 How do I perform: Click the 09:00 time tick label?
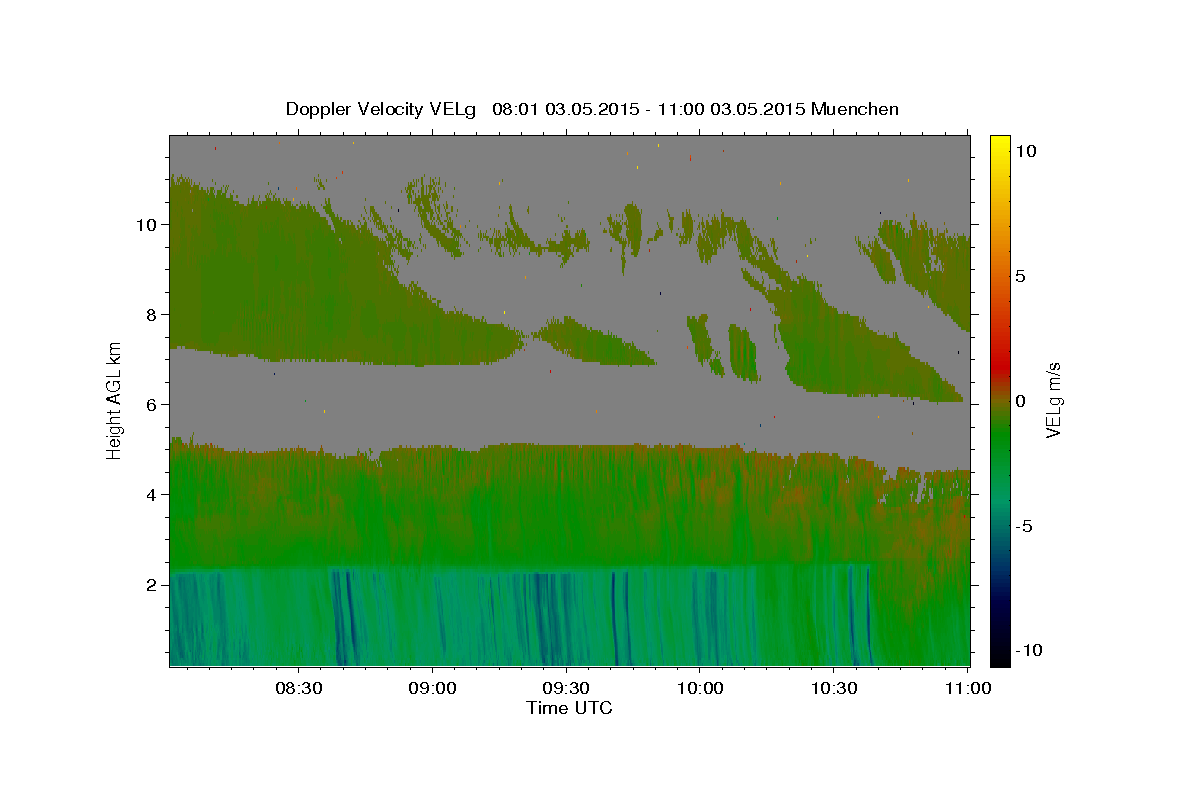tap(433, 688)
